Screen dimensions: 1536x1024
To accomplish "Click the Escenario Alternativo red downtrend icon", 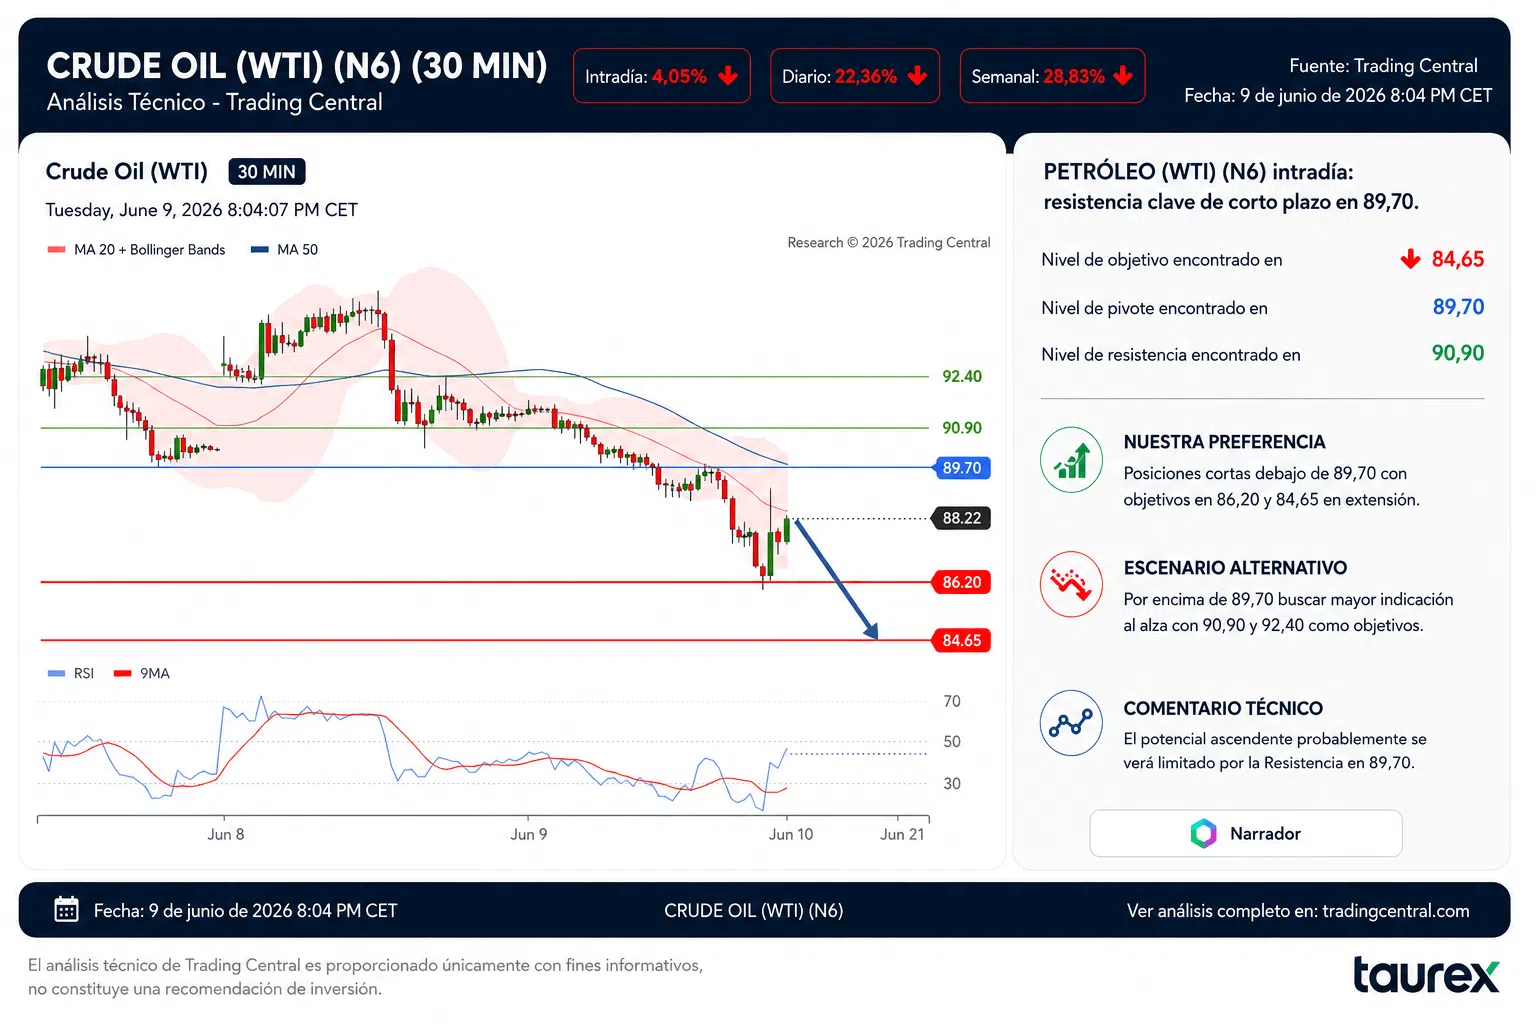I will (x=1071, y=585).
